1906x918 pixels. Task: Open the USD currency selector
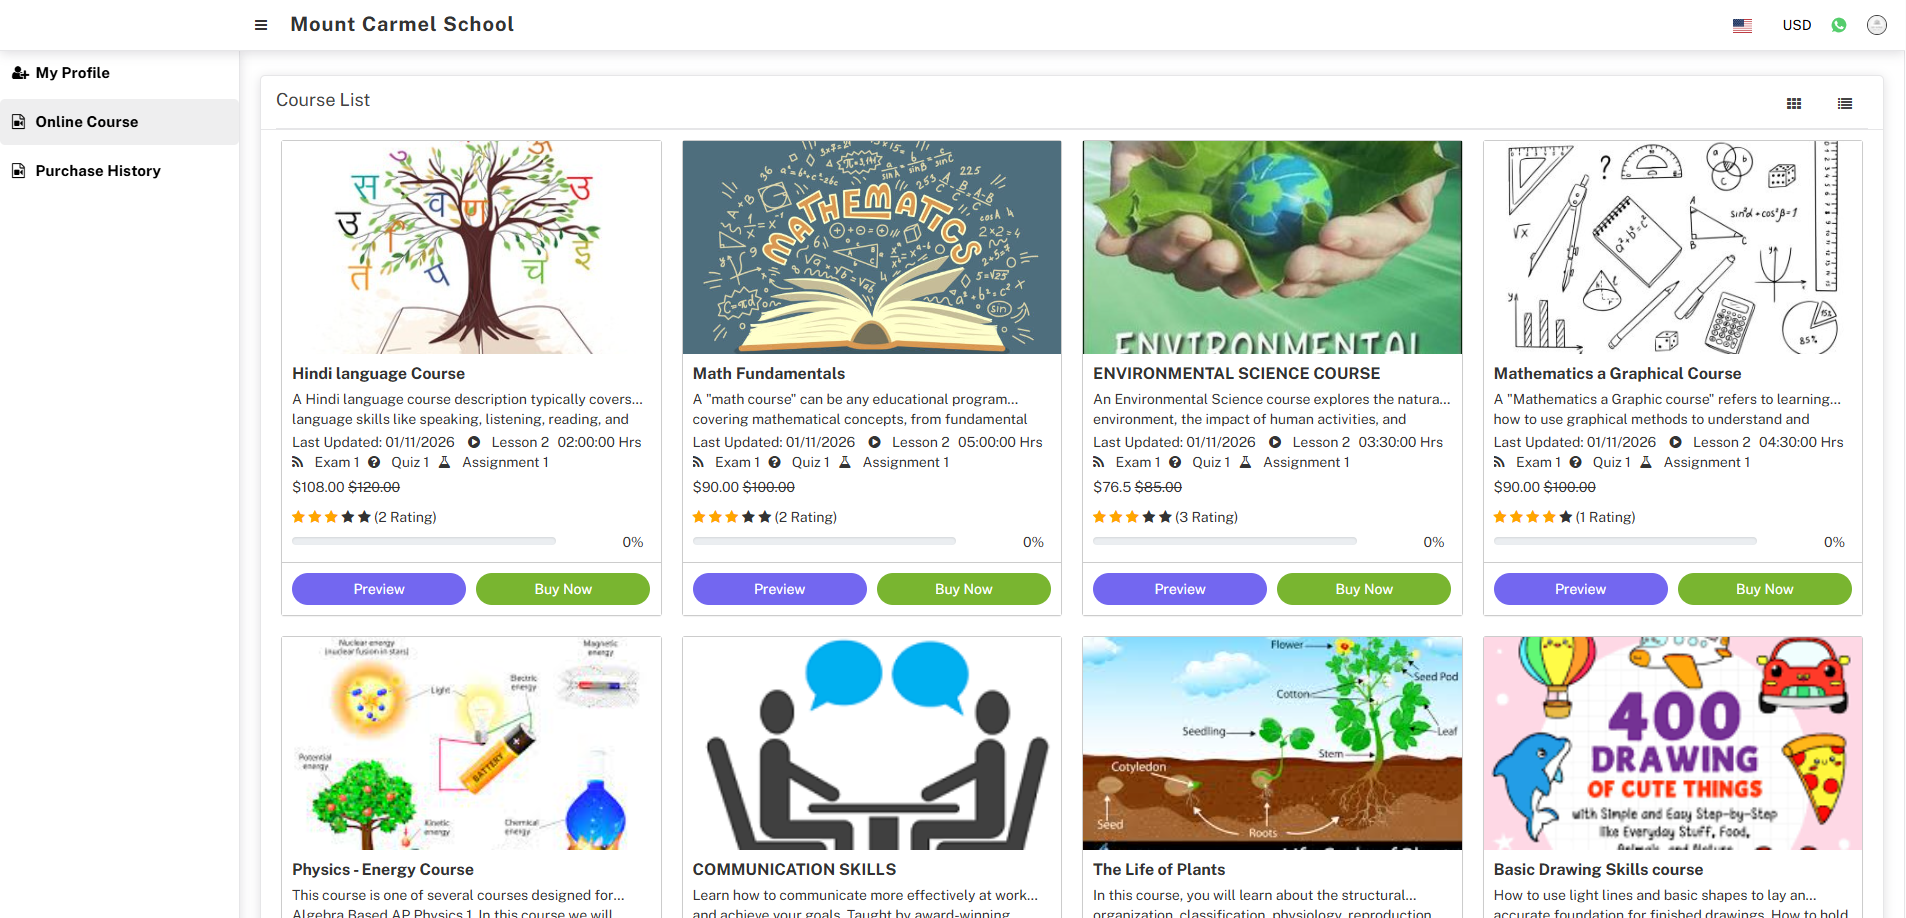tap(1797, 25)
